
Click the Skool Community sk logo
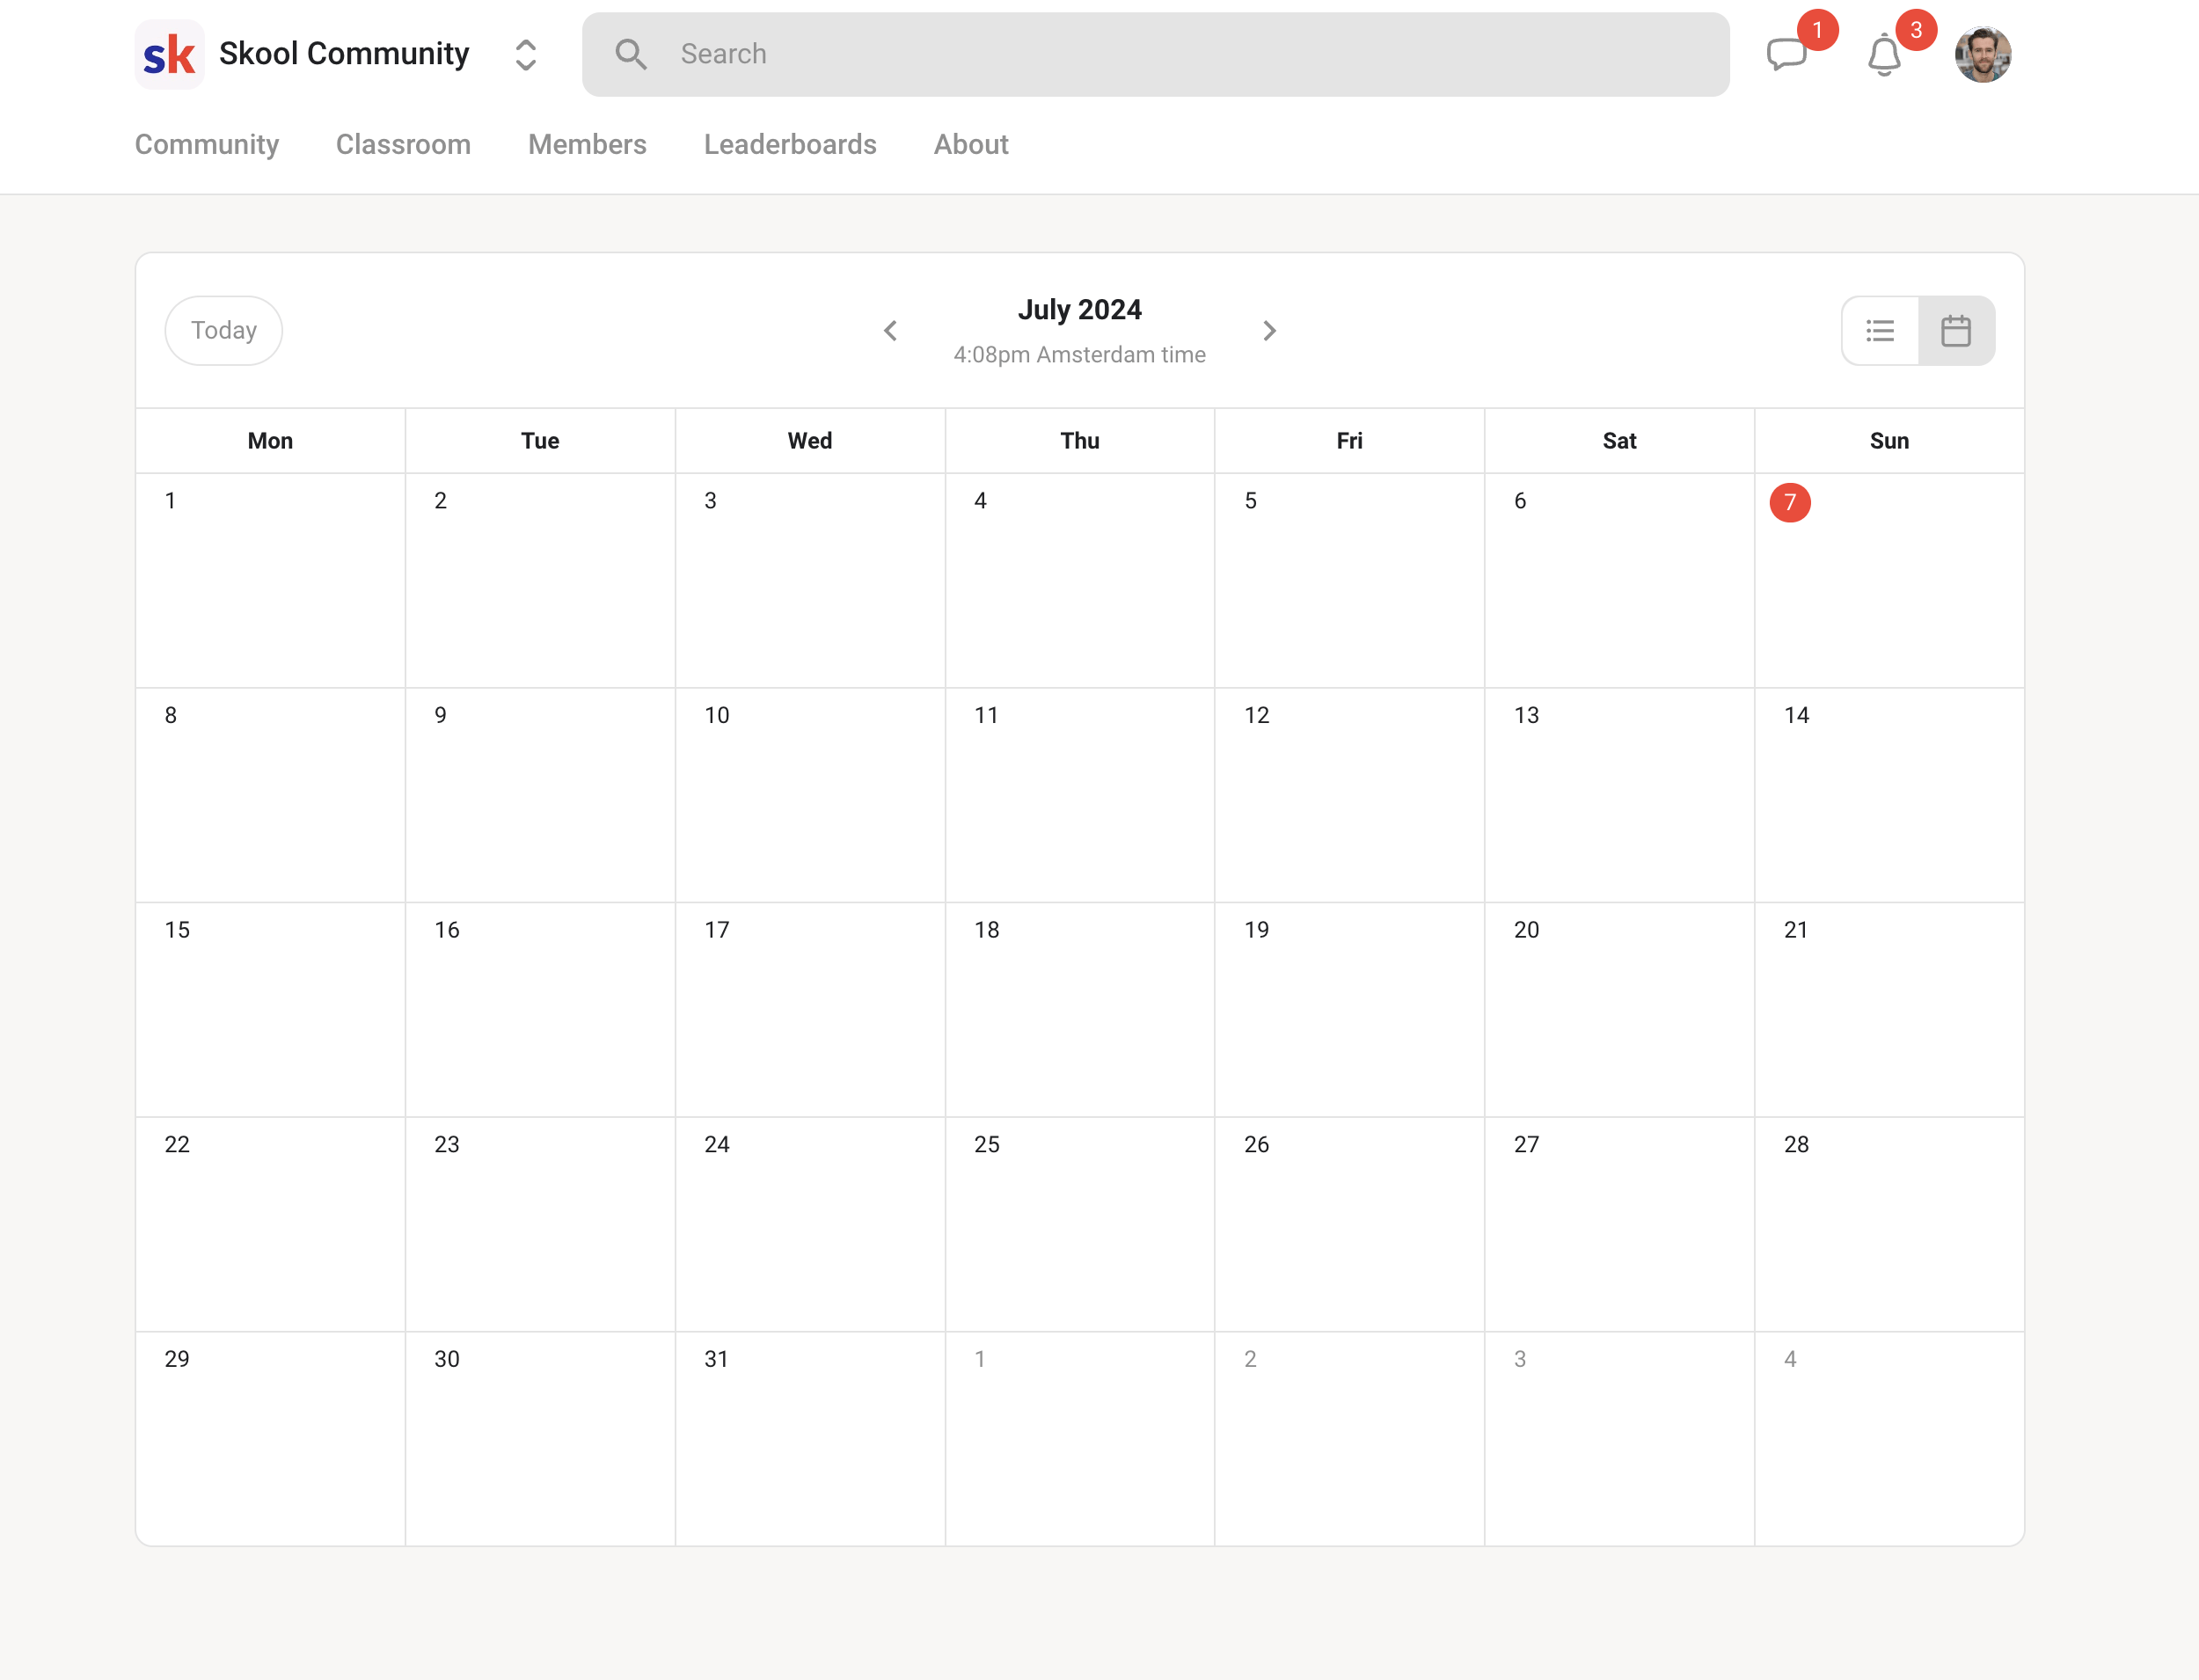(169, 54)
